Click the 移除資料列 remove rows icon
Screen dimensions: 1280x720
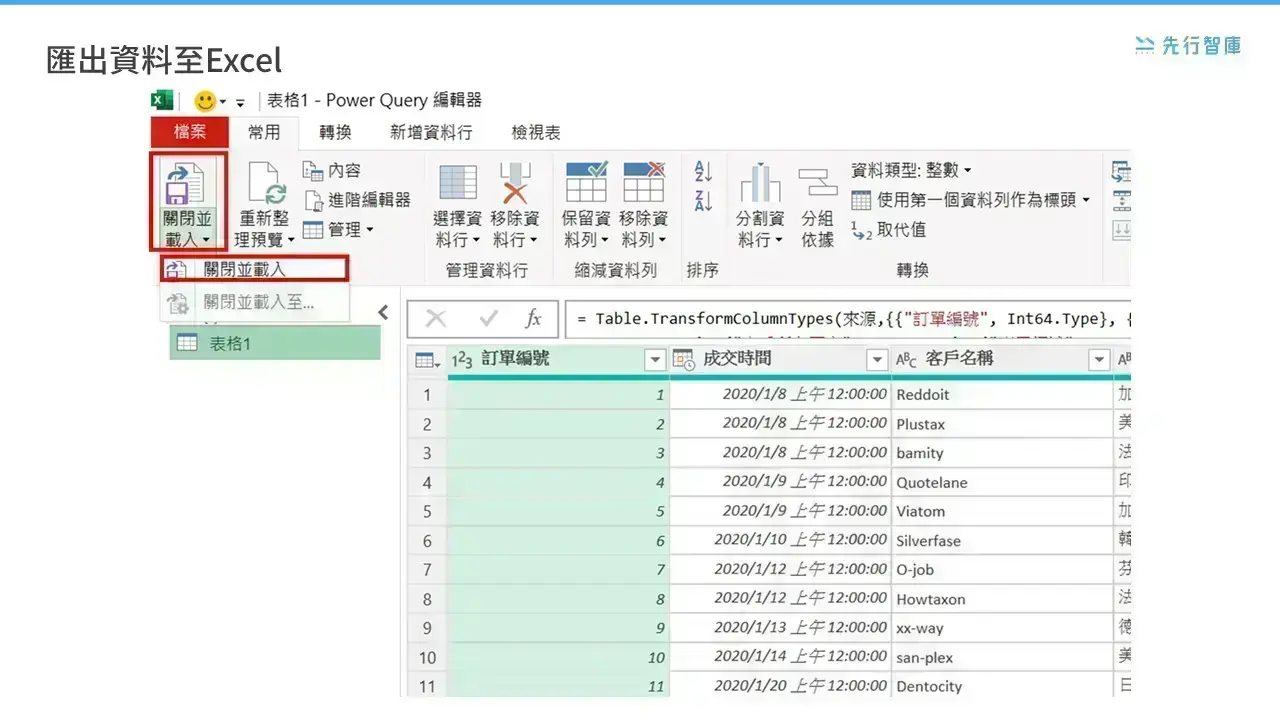(643, 183)
